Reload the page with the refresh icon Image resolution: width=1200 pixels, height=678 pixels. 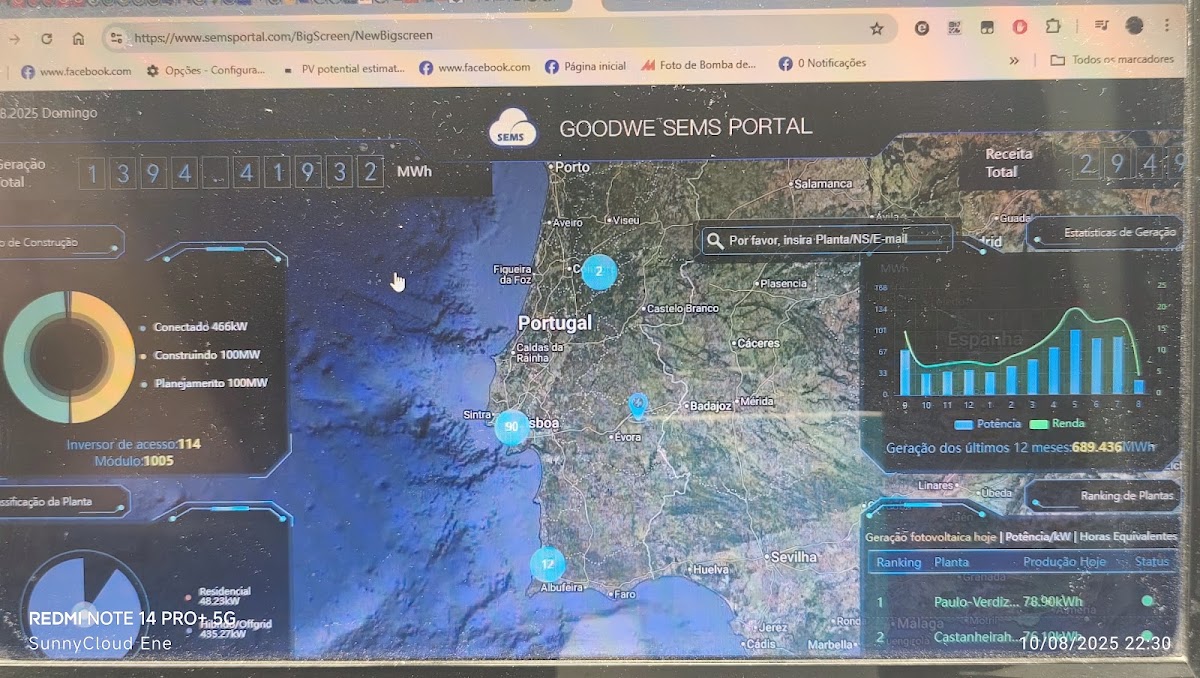tap(46, 38)
